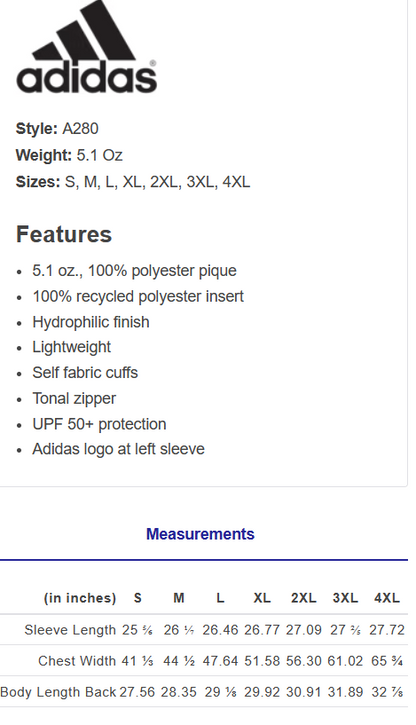
Task: Click the 31.89 body length cell
Action: (x=345, y=692)
